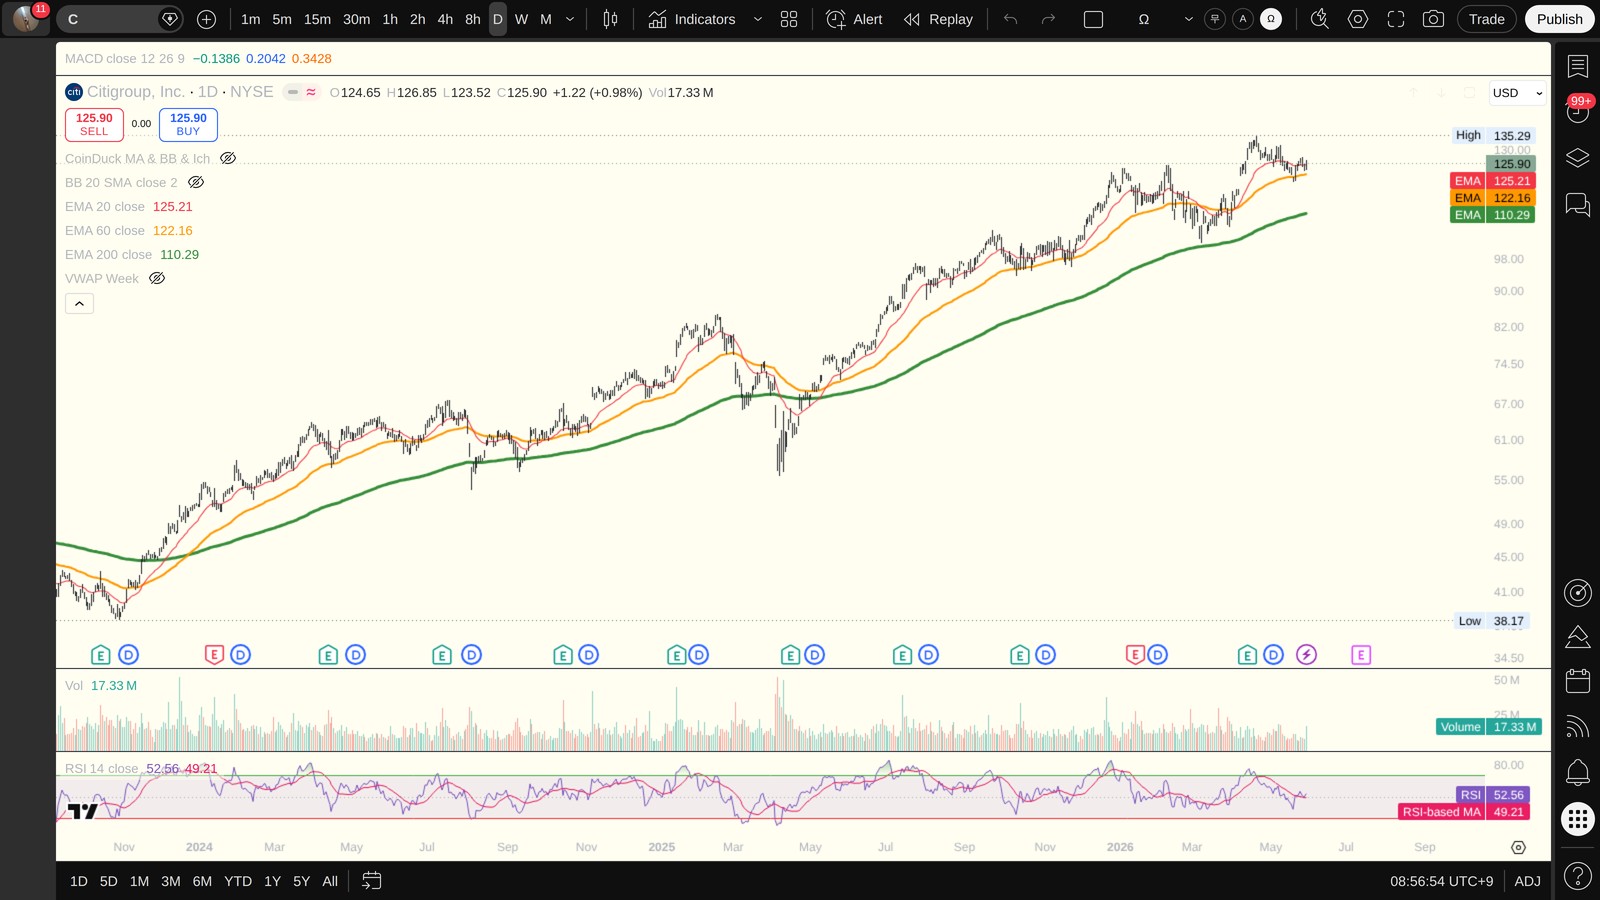This screenshot has height=900, width=1600.
Task: Switch to the 4h timeframe
Action: click(x=445, y=19)
